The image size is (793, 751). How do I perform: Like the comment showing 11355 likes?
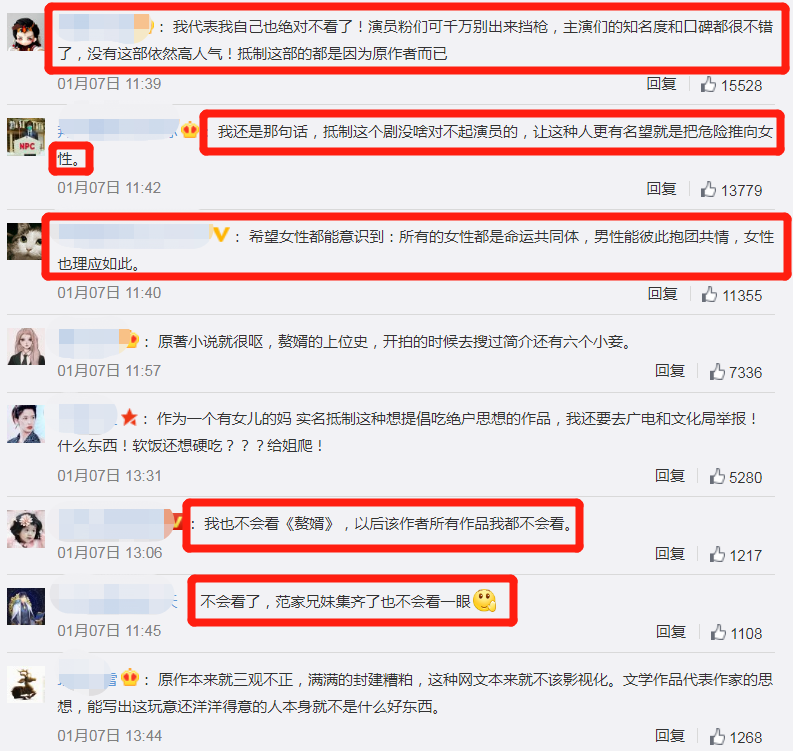click(x=709, y=294)
